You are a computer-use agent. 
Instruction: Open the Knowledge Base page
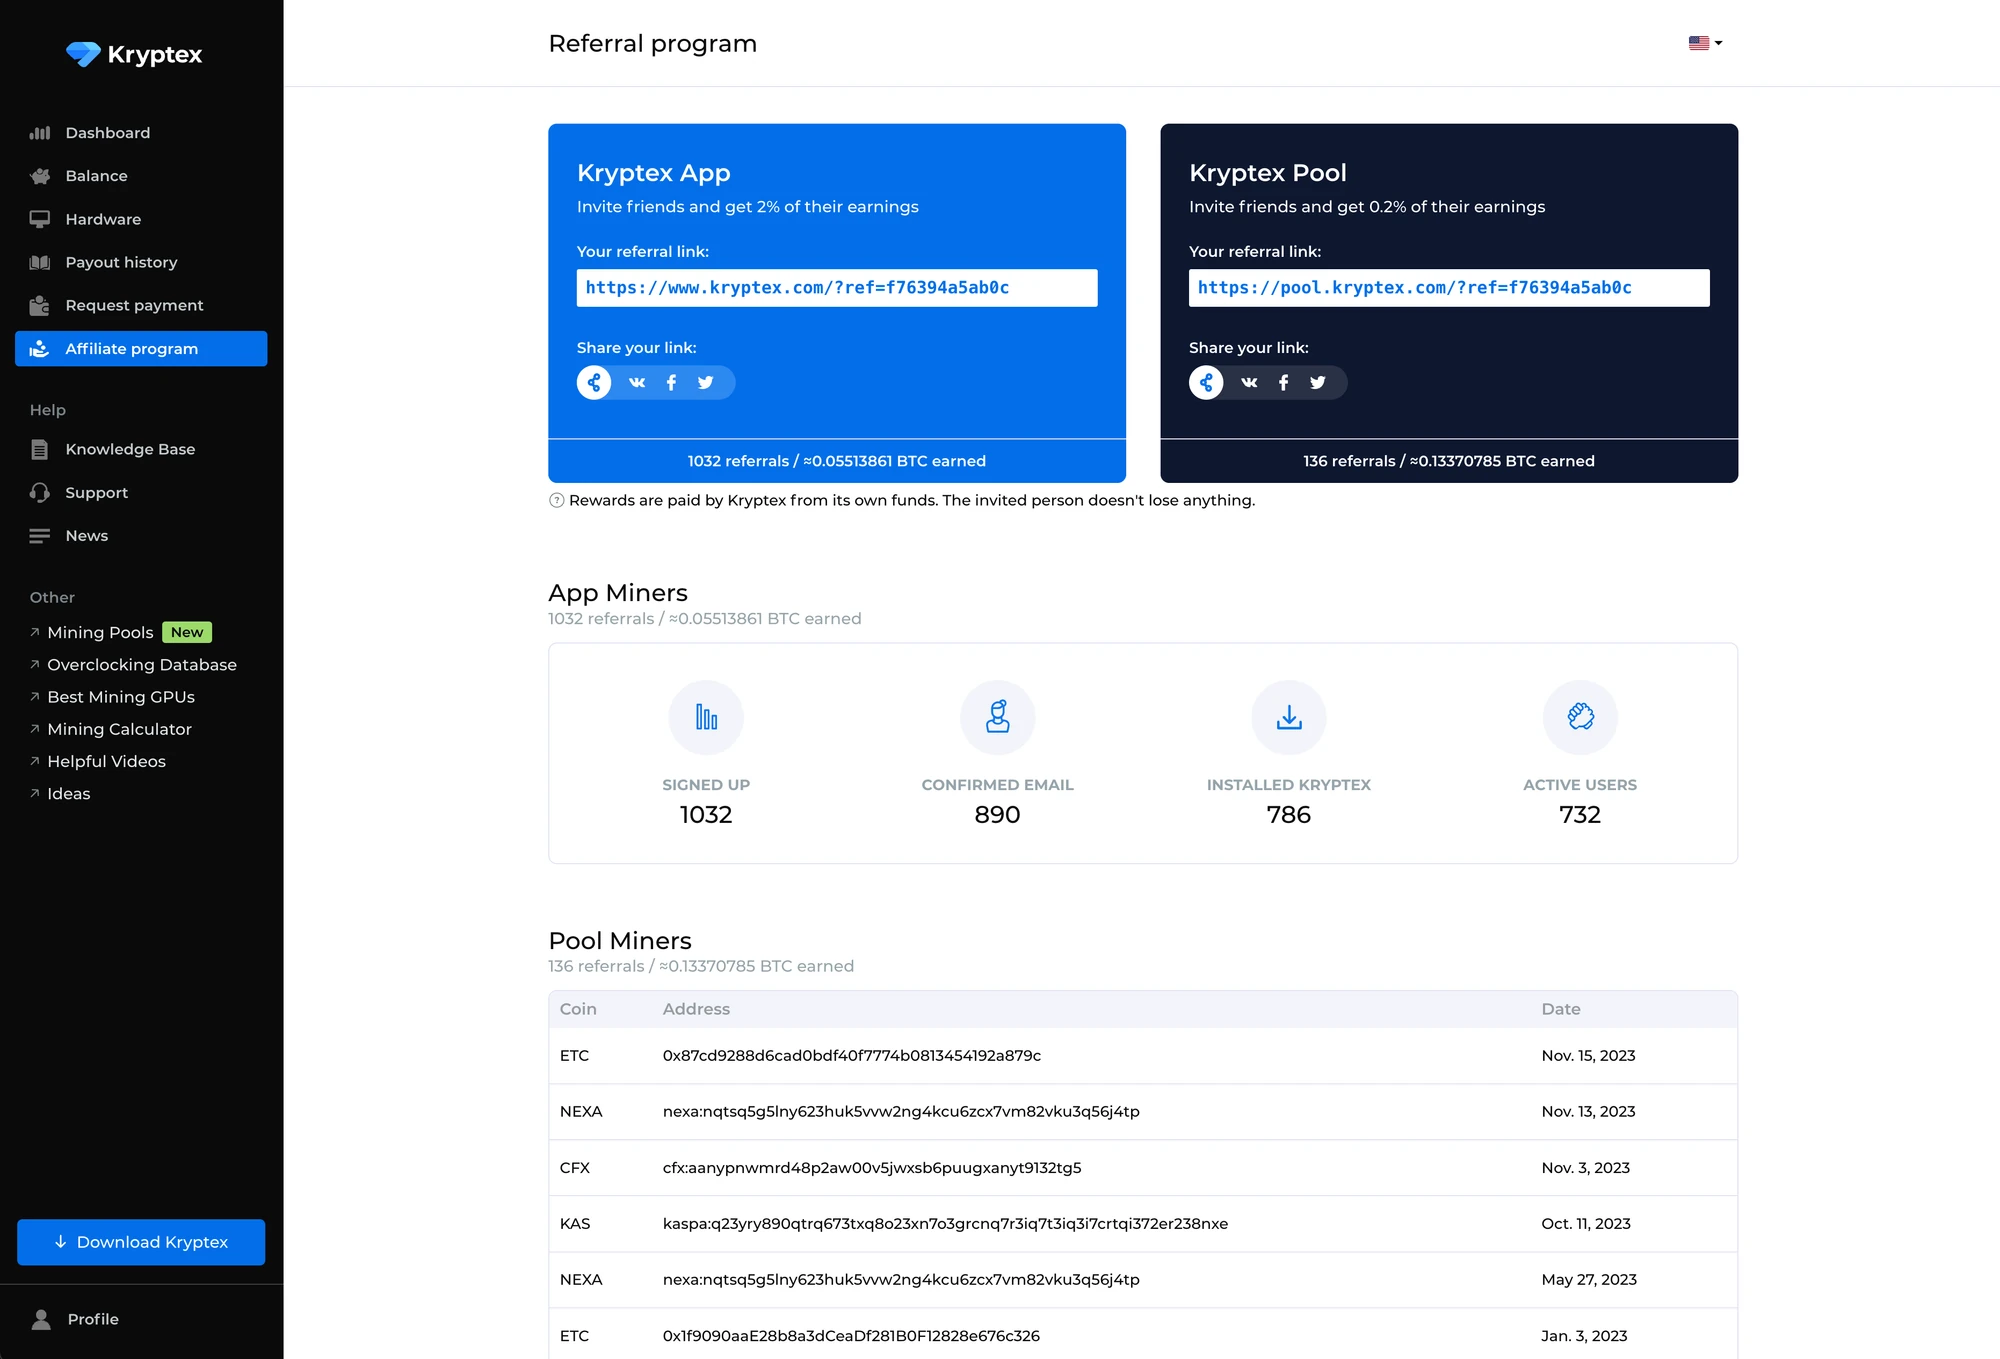[x=130, y=449]
